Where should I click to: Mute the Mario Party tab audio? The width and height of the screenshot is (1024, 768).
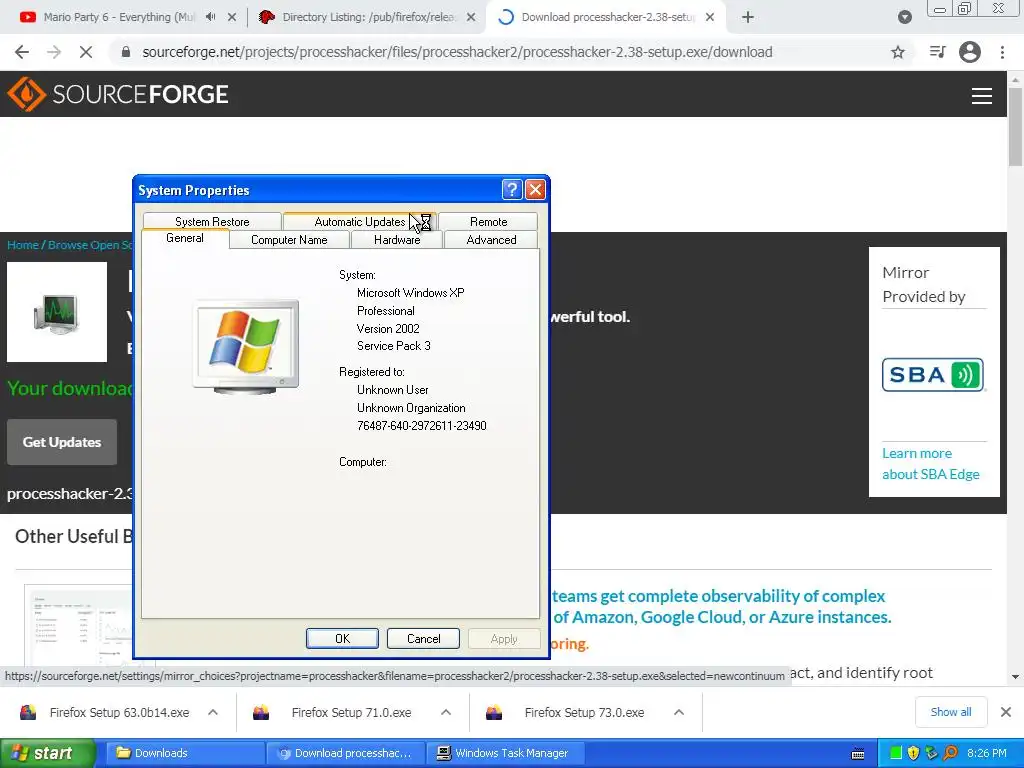[x=210, y=17]
